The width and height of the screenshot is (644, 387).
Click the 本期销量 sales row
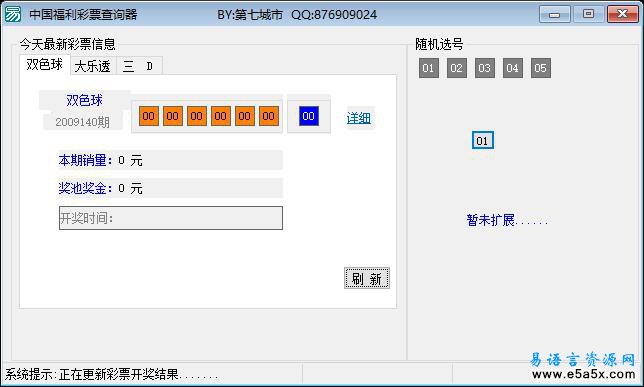pyautogui.click(x=170, y=160)
